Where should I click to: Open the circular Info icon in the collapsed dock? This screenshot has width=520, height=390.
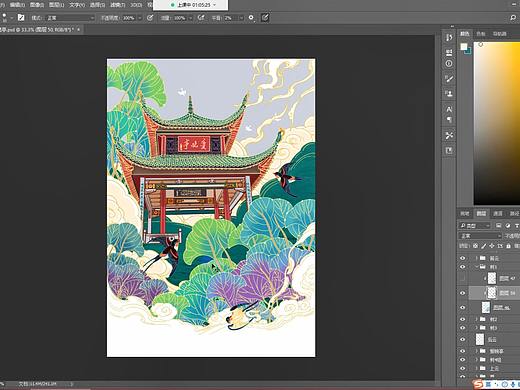point(449,63)
